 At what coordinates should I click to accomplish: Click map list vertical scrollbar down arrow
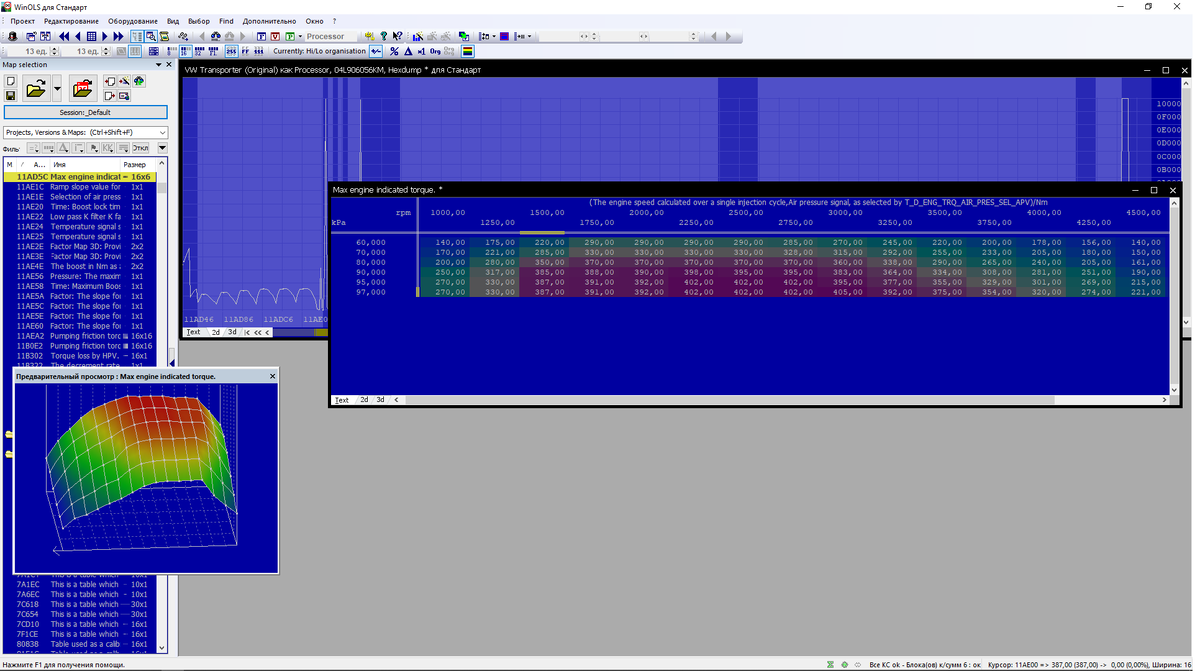click(x=162, y=648)
